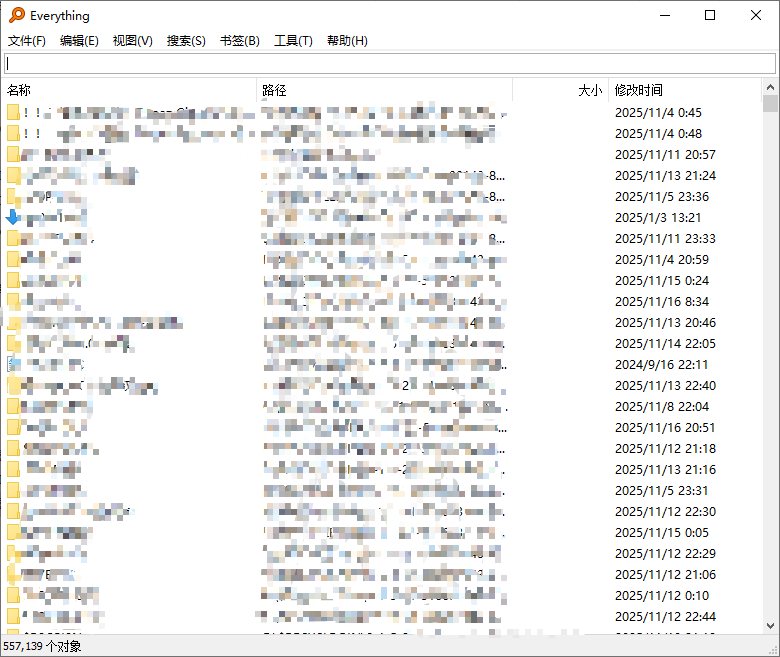Image resolution: width=780 pixels, height=657 pixels.
Task: Click folder icon in row dated 2025/11/4 20:59
Action: 13,259
